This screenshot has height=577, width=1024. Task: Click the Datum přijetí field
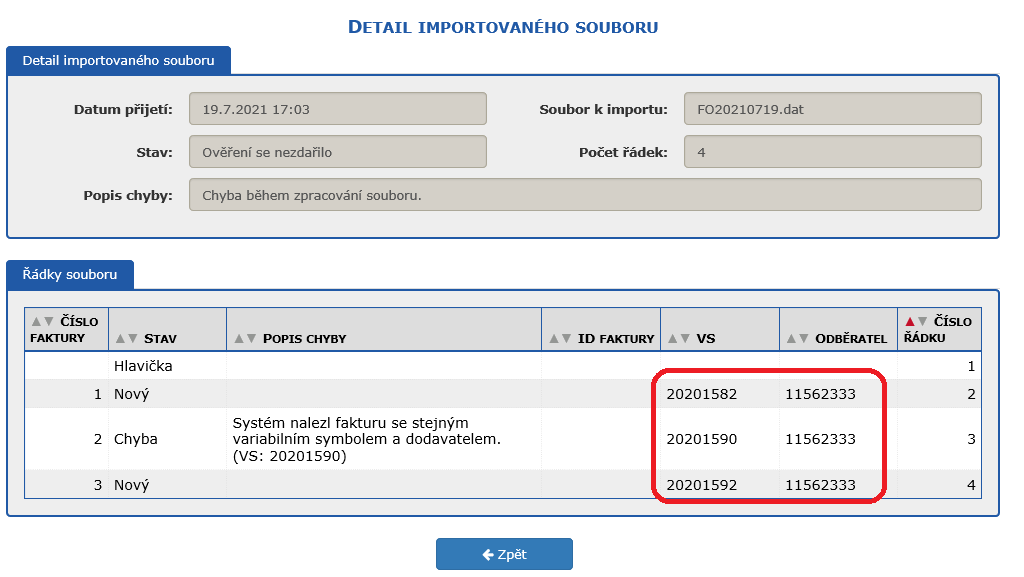(x=338, y=109)
